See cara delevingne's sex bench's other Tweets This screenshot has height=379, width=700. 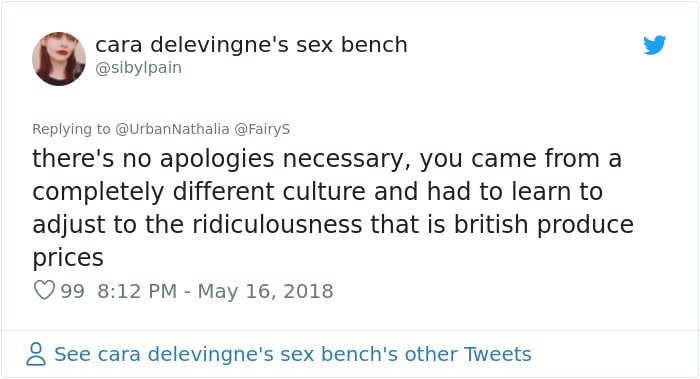(292, 354)
